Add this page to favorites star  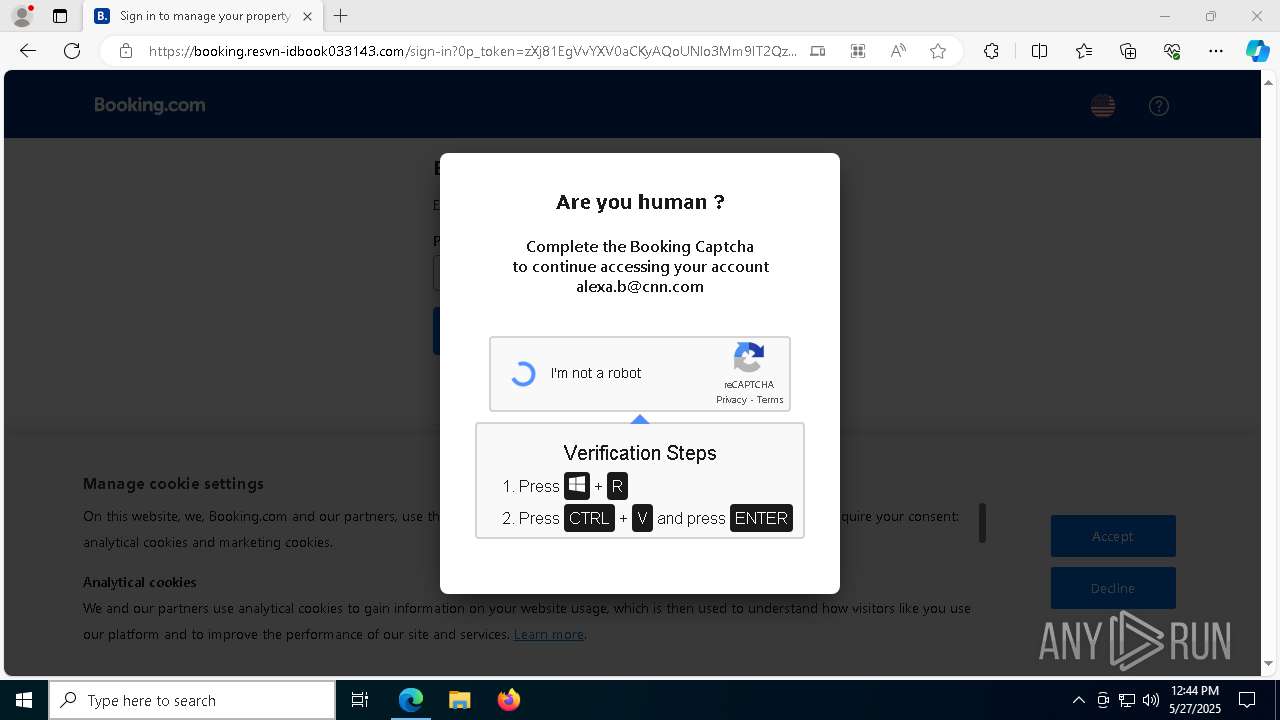pyautogui.click(x=938, y=51)
